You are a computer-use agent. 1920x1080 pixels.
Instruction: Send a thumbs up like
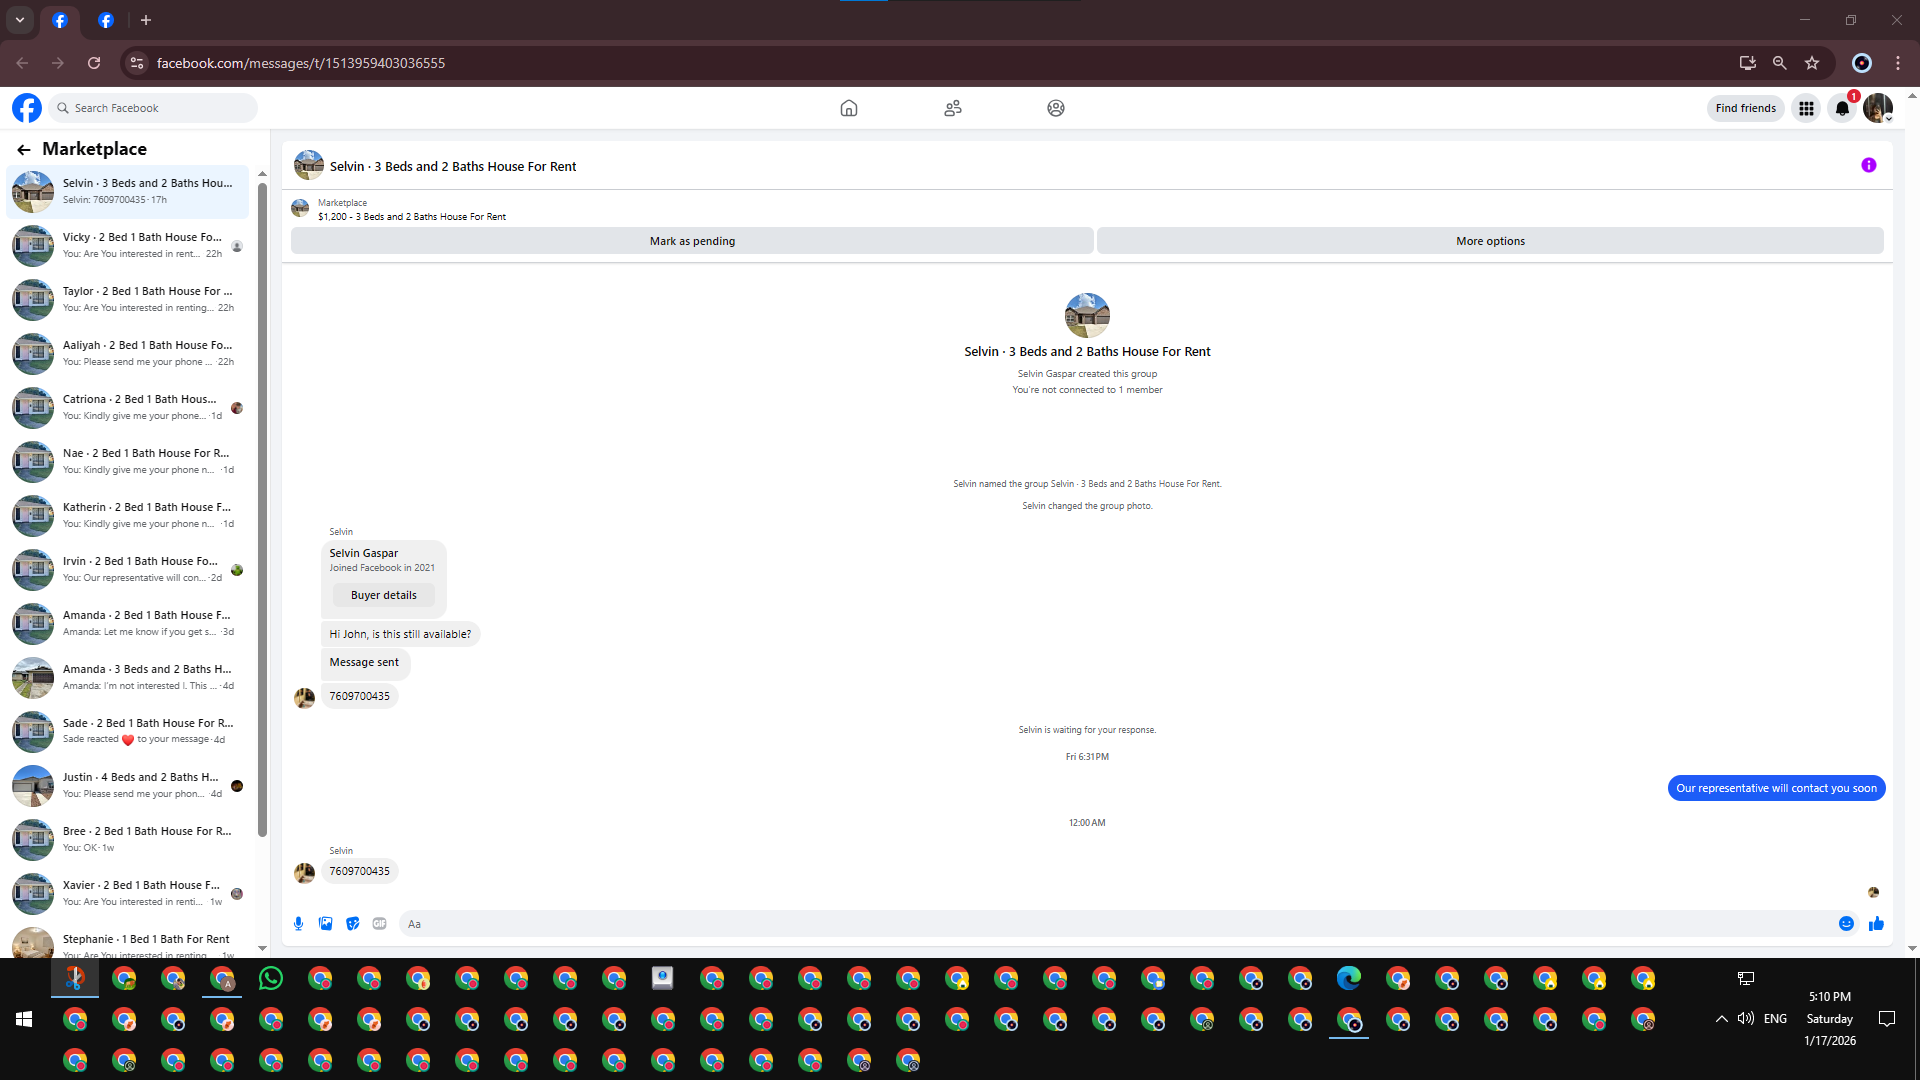1876,924
